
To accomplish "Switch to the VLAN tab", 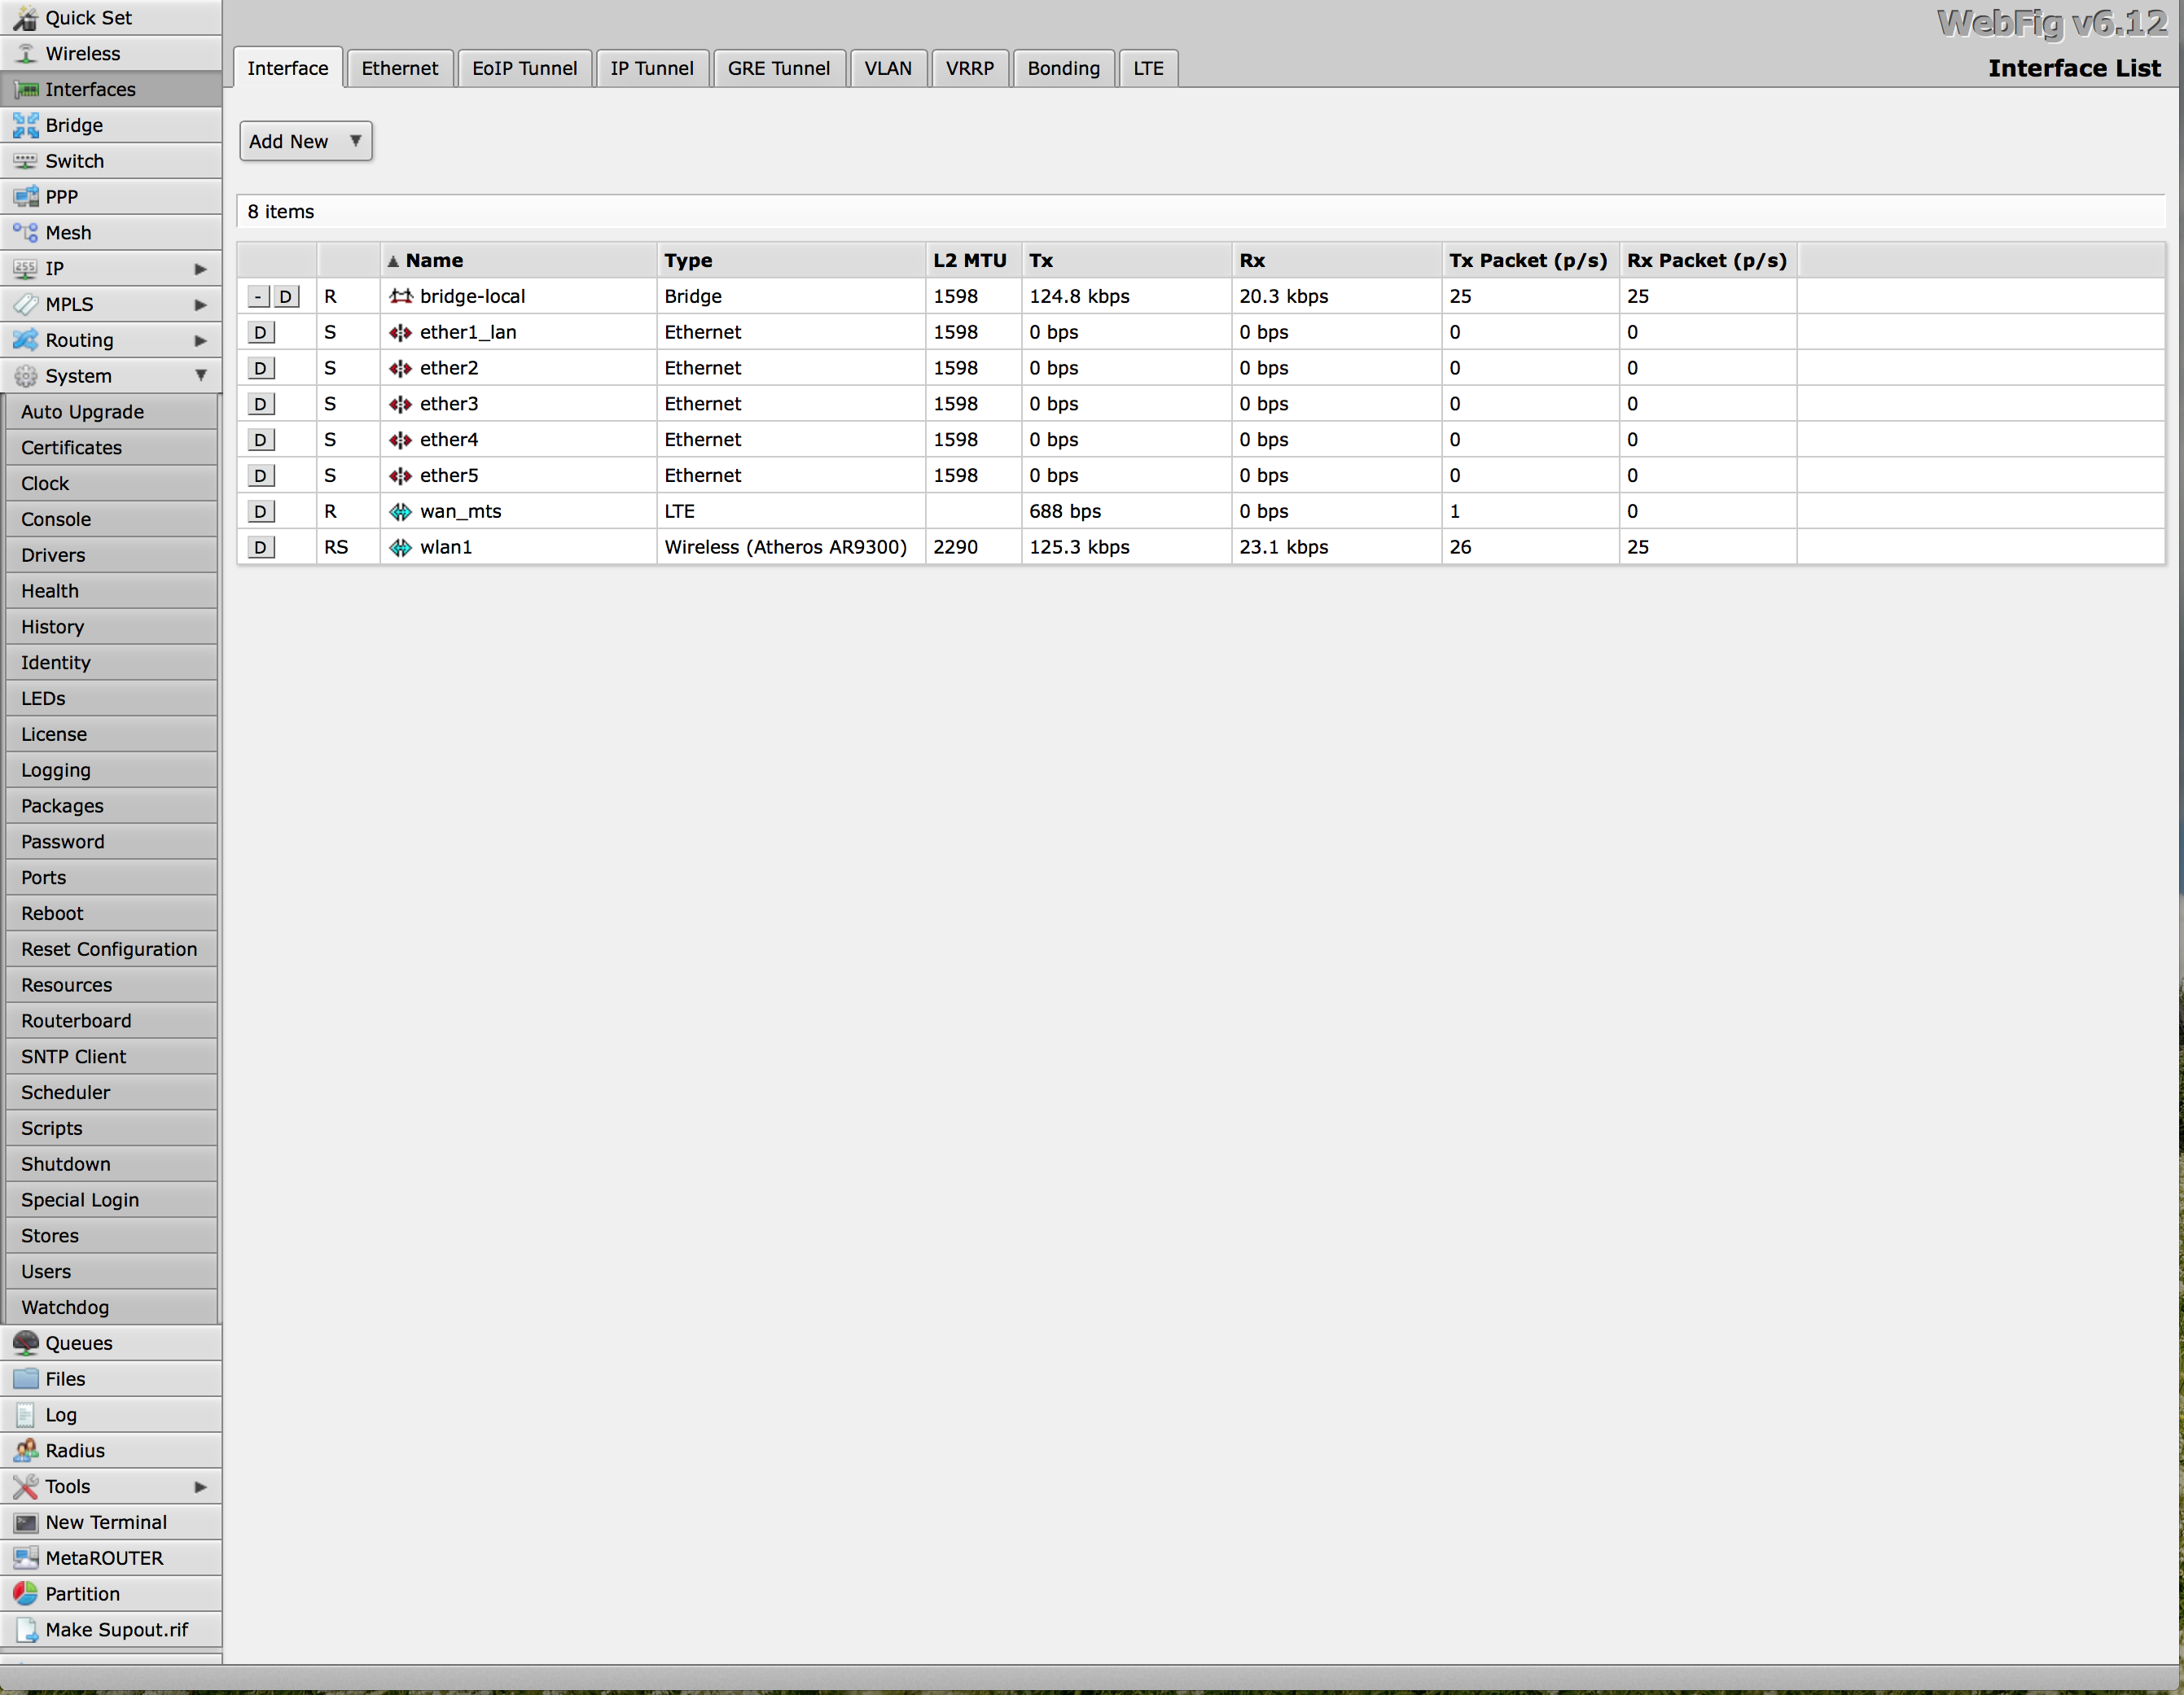I will pyautogui.click(x=888, y=68).
